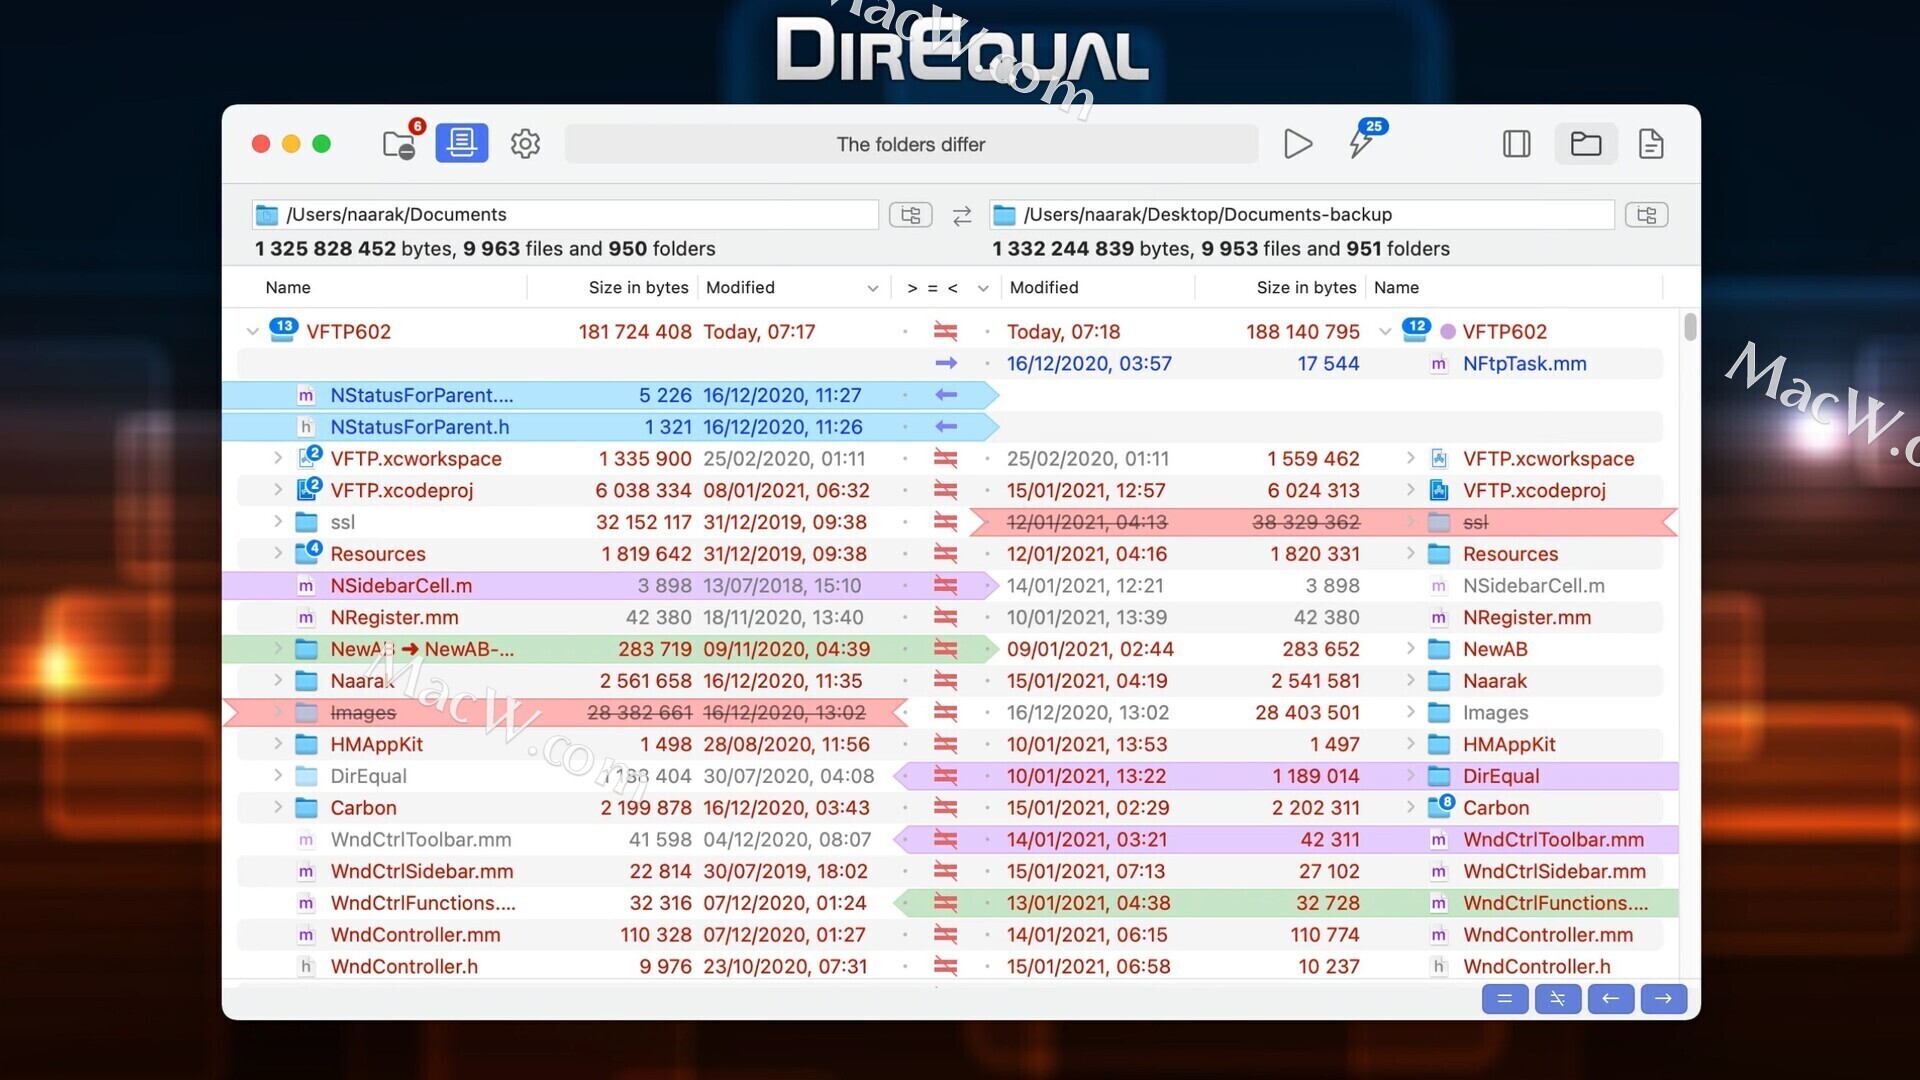Open the Modified column sort dropdown
The width and height of the screenshot is (1920, 1080).
click(x=872, y=288)
